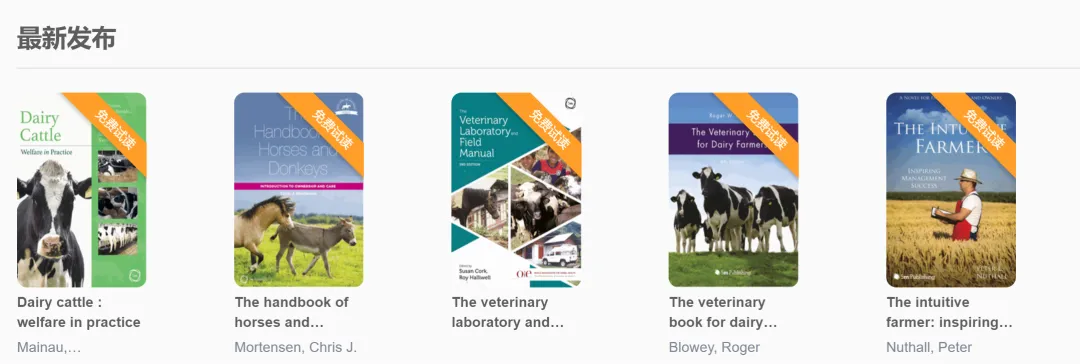Click the 免费试读 ribbon on Dairy Cattle

click(114, 129)
